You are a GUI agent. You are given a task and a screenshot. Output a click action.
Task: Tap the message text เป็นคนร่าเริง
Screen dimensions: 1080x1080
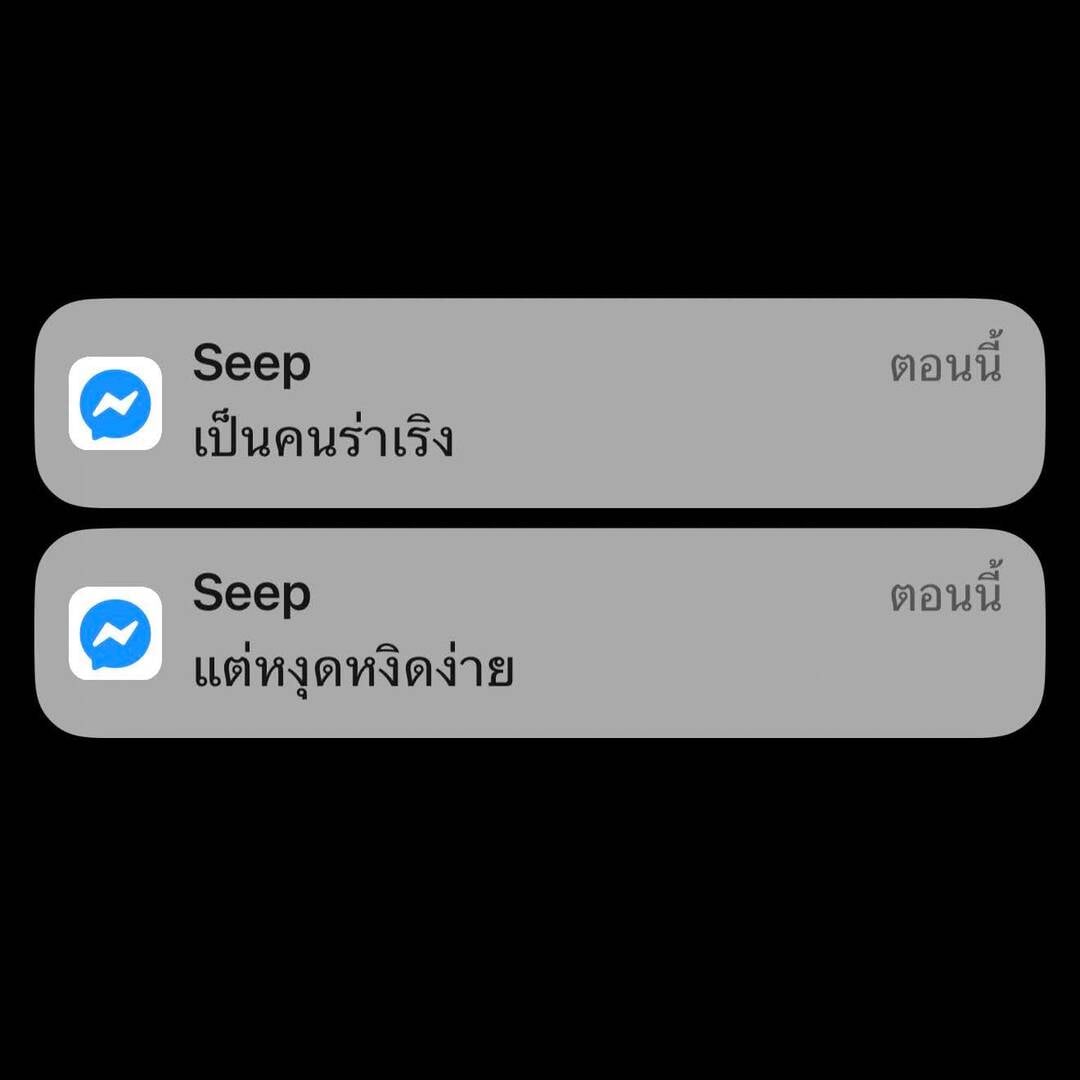tap(323, 437)
